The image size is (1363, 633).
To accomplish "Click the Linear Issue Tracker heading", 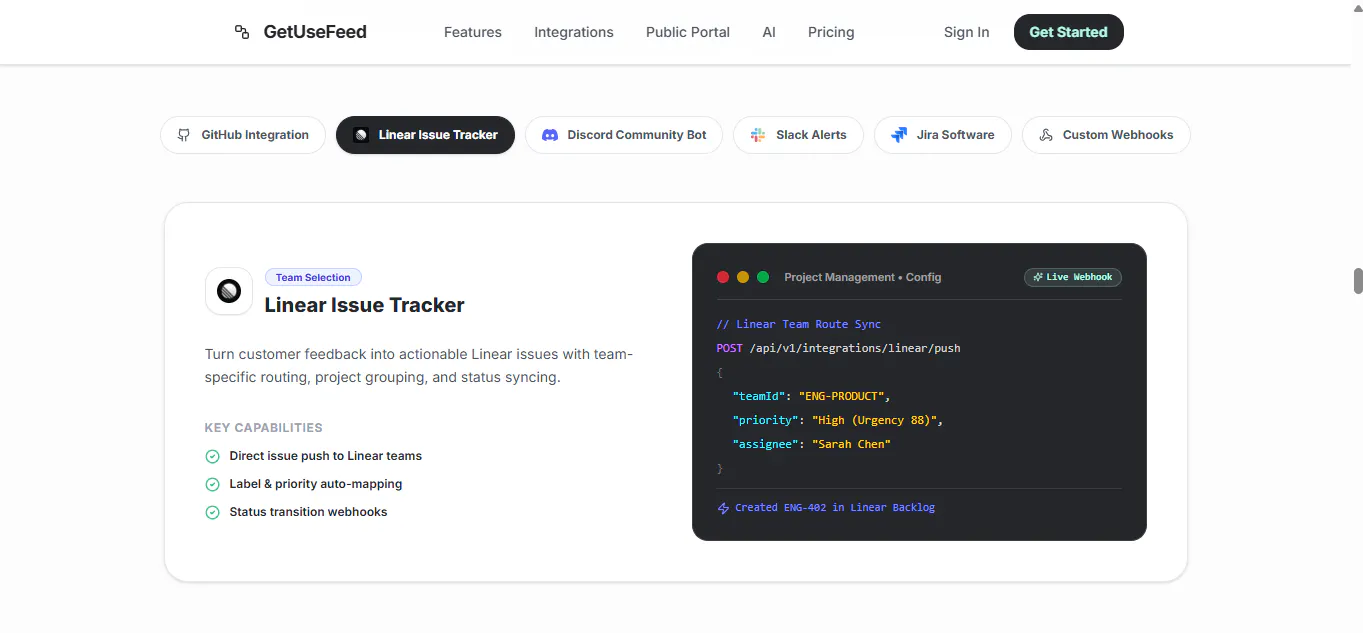I will tap(364, 305).
